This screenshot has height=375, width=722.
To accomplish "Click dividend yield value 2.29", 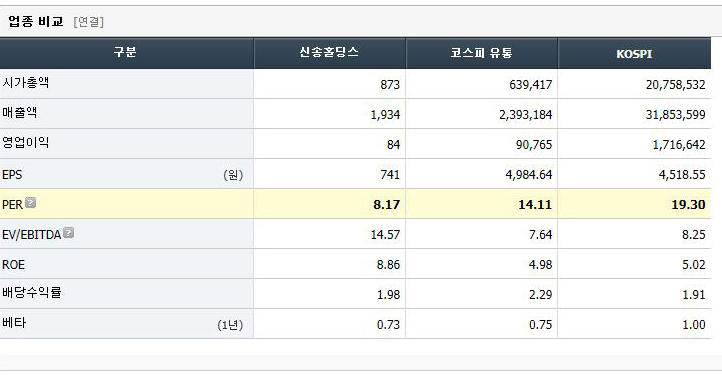I will pyautogui.click(x=541, y=294).
